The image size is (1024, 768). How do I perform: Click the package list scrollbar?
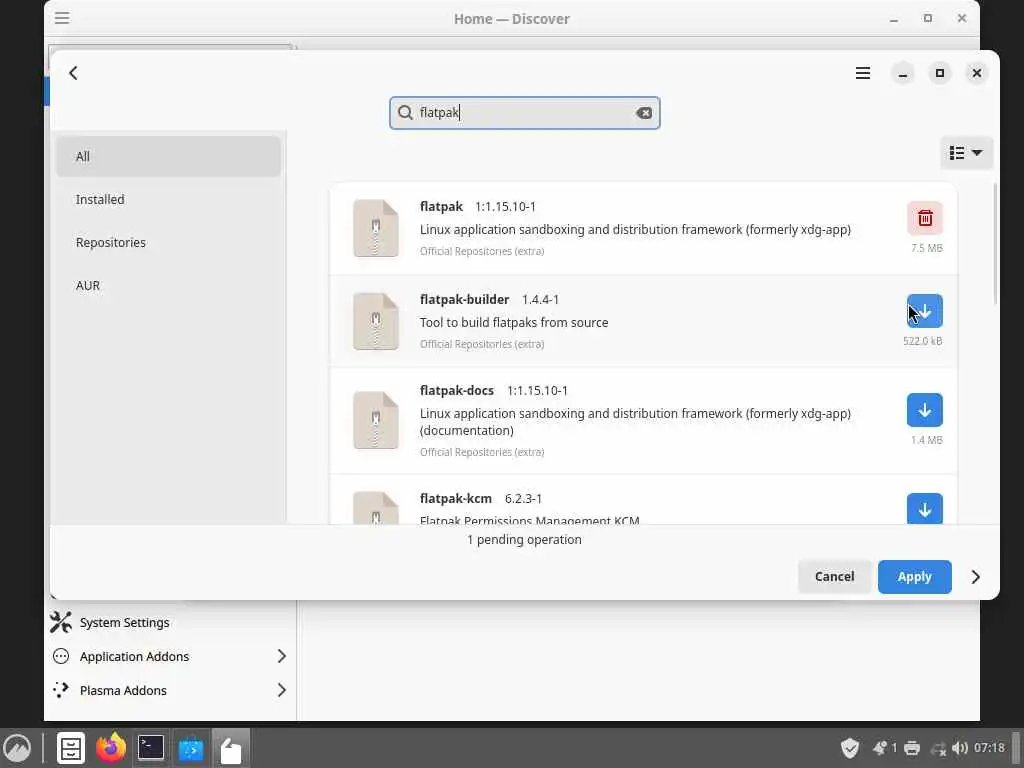point(995,245)
